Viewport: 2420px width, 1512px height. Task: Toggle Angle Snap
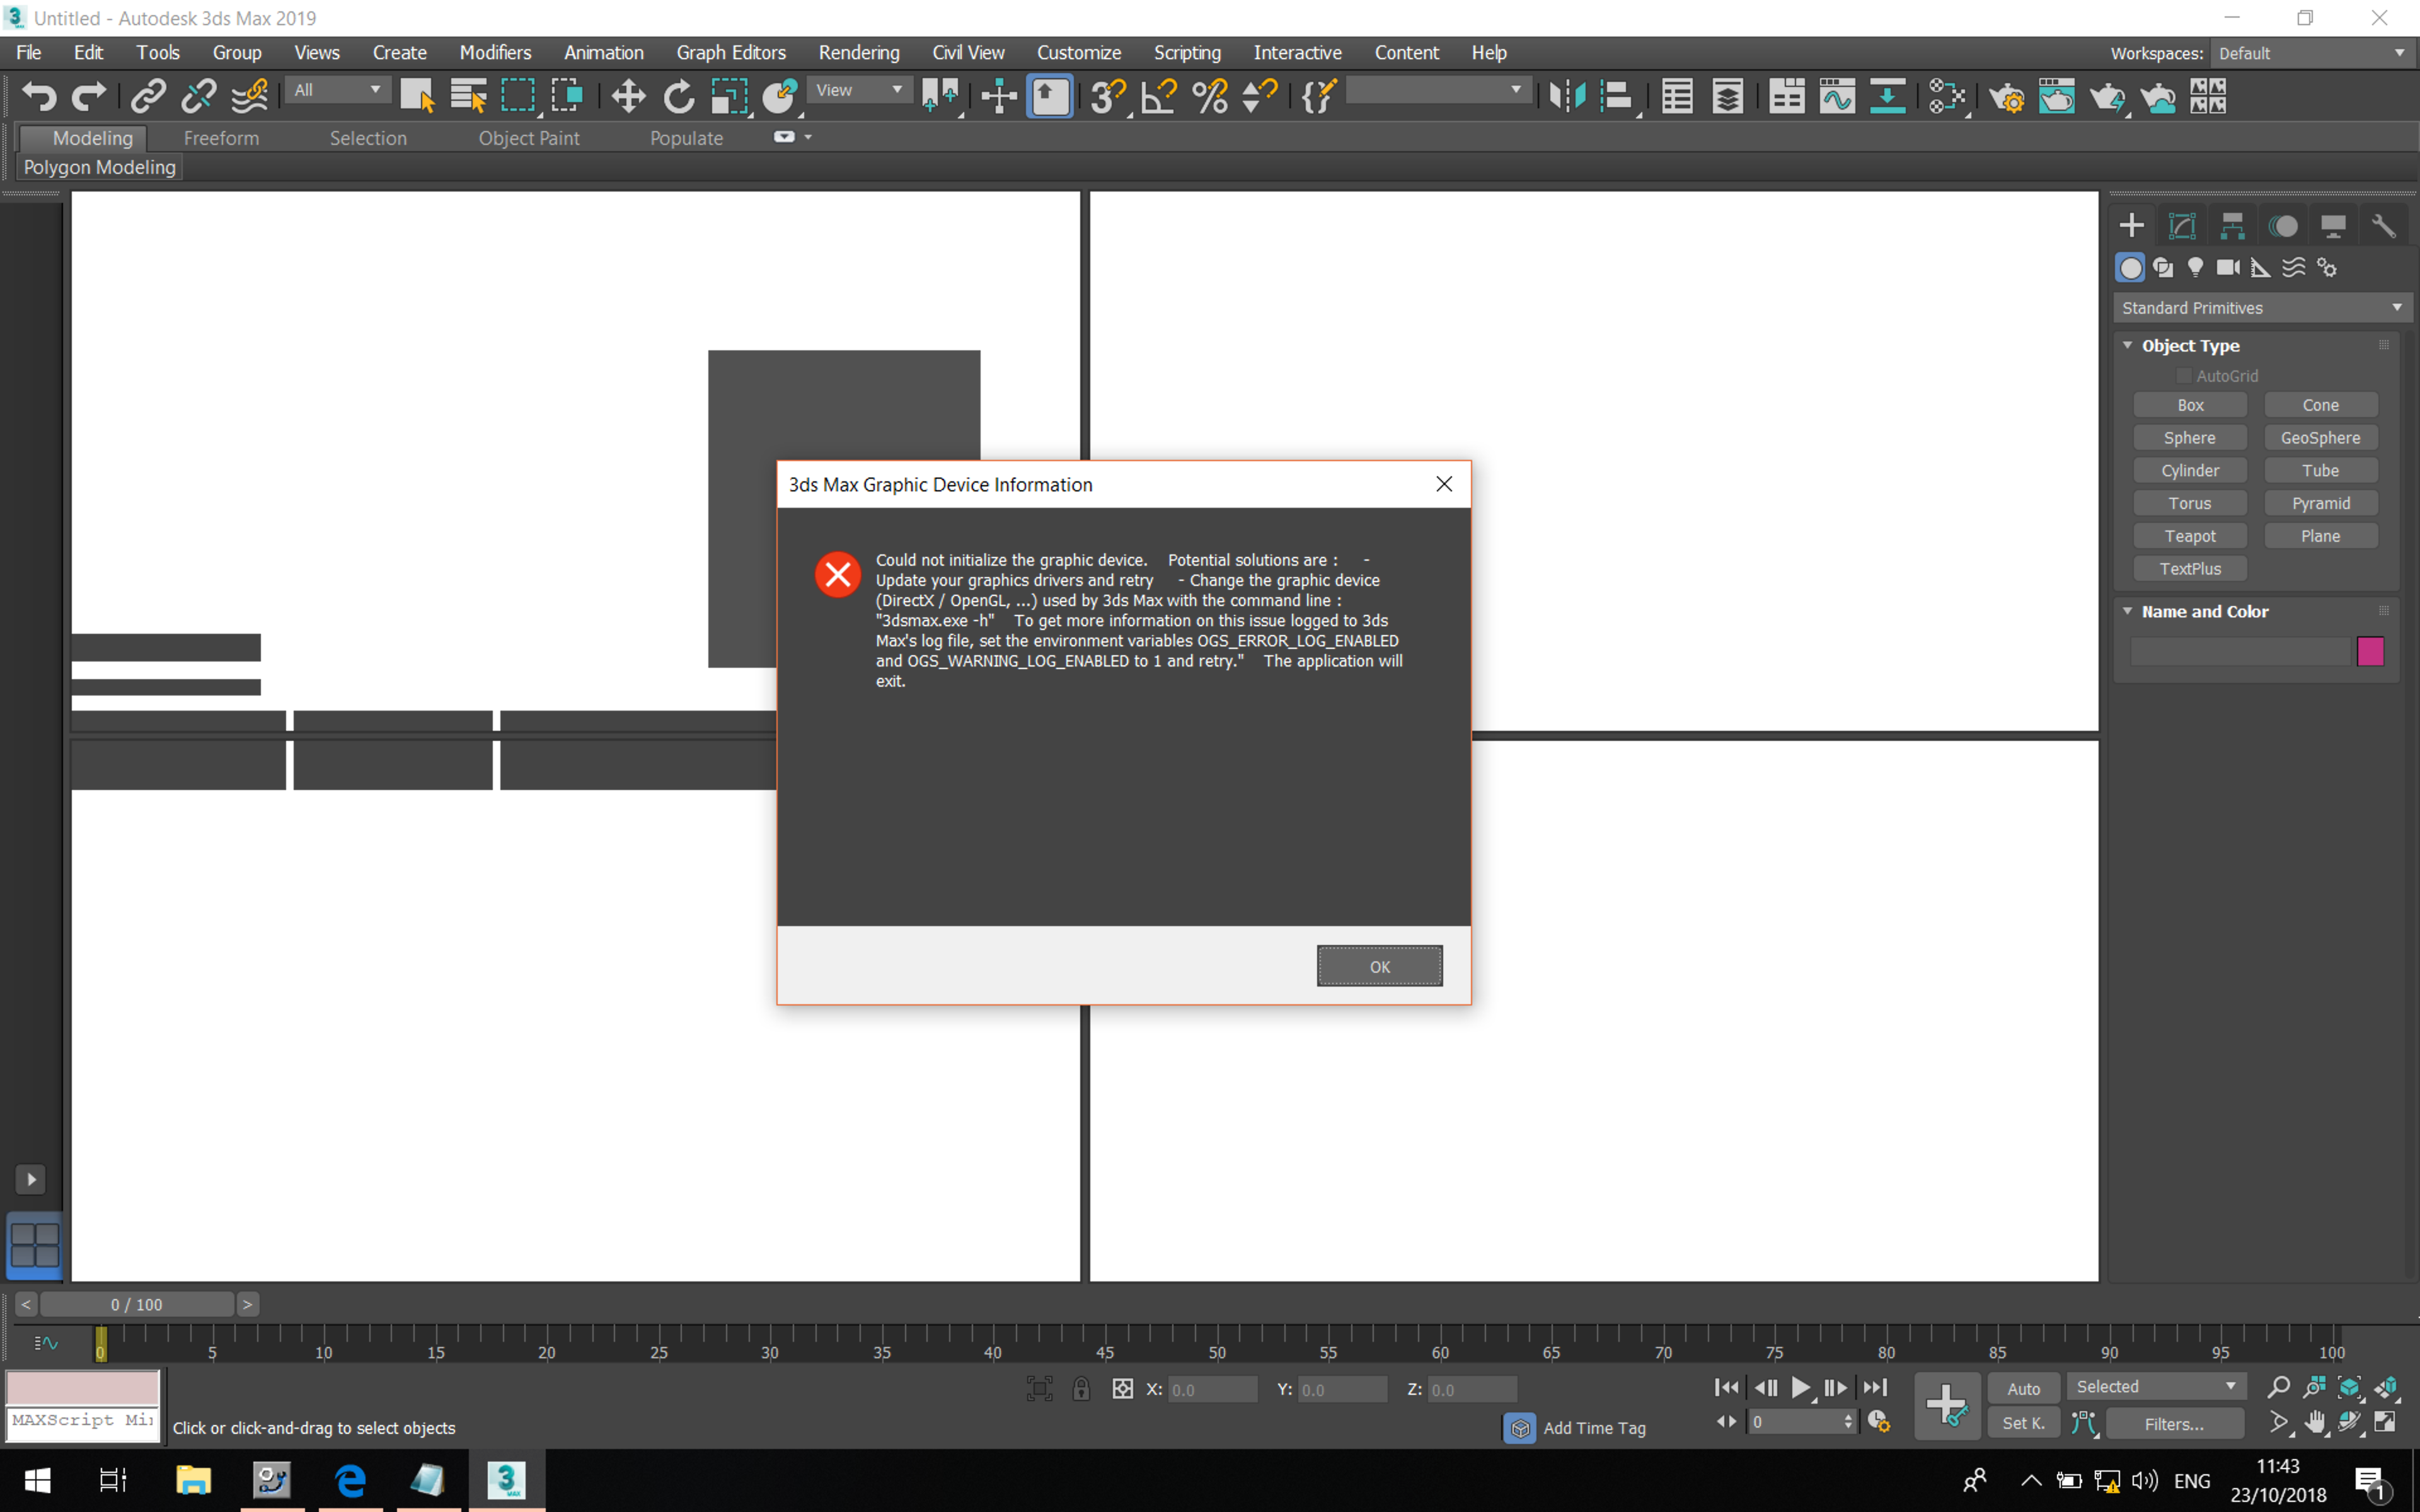coord(1159,96)
